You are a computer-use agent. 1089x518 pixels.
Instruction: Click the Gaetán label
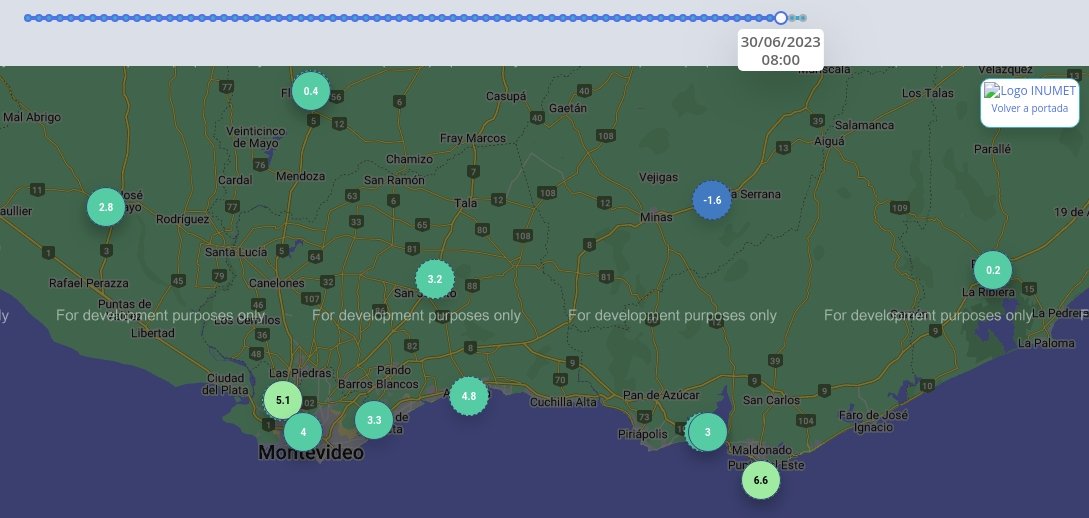click(567, 108)
